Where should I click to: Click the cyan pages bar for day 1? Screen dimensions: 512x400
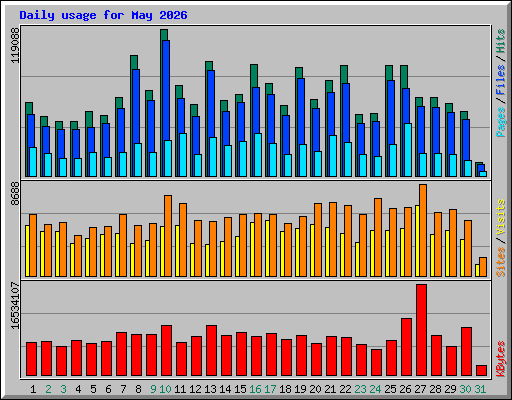[x=33, y=162]
